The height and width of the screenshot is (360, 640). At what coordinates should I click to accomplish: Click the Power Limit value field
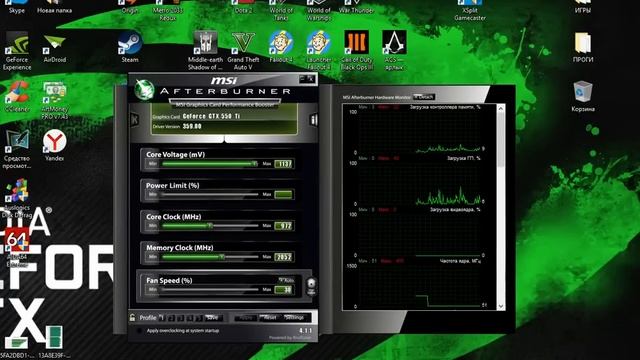[x=283, y=195]
